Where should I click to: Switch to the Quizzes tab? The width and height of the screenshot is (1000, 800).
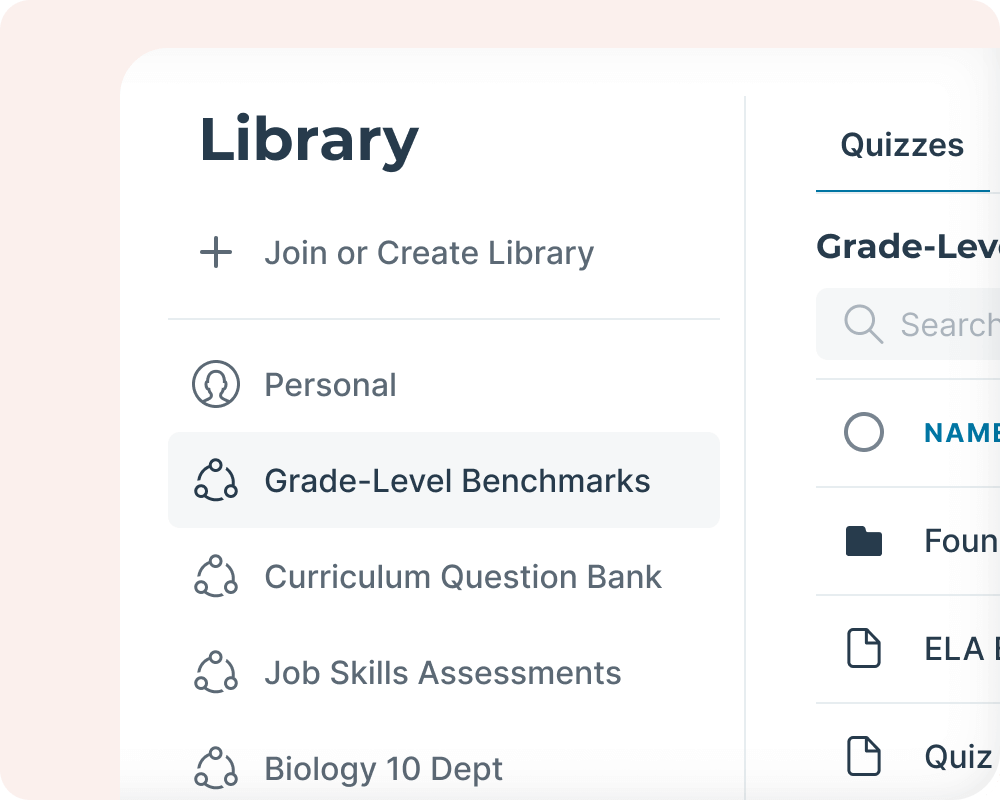coord(902,146)
